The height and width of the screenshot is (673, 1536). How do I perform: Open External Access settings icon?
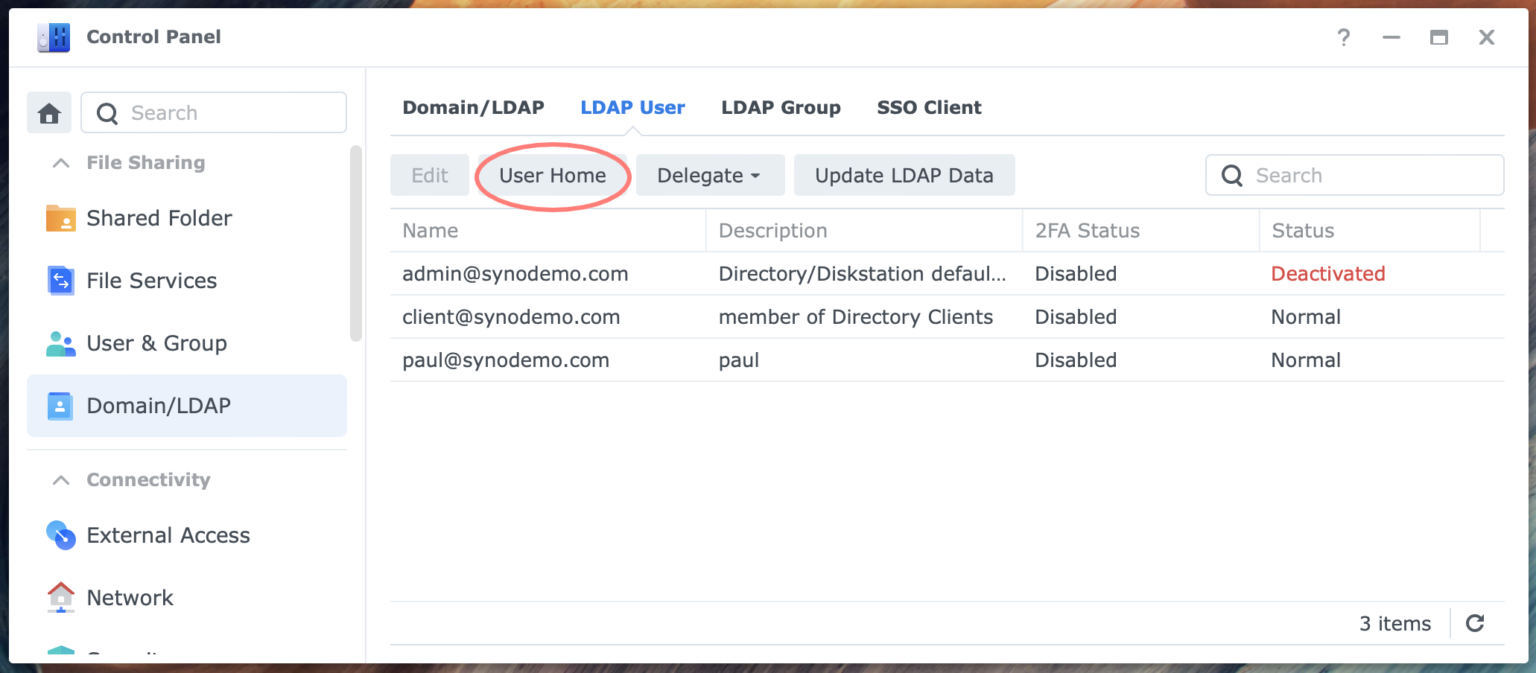[62, 535]
